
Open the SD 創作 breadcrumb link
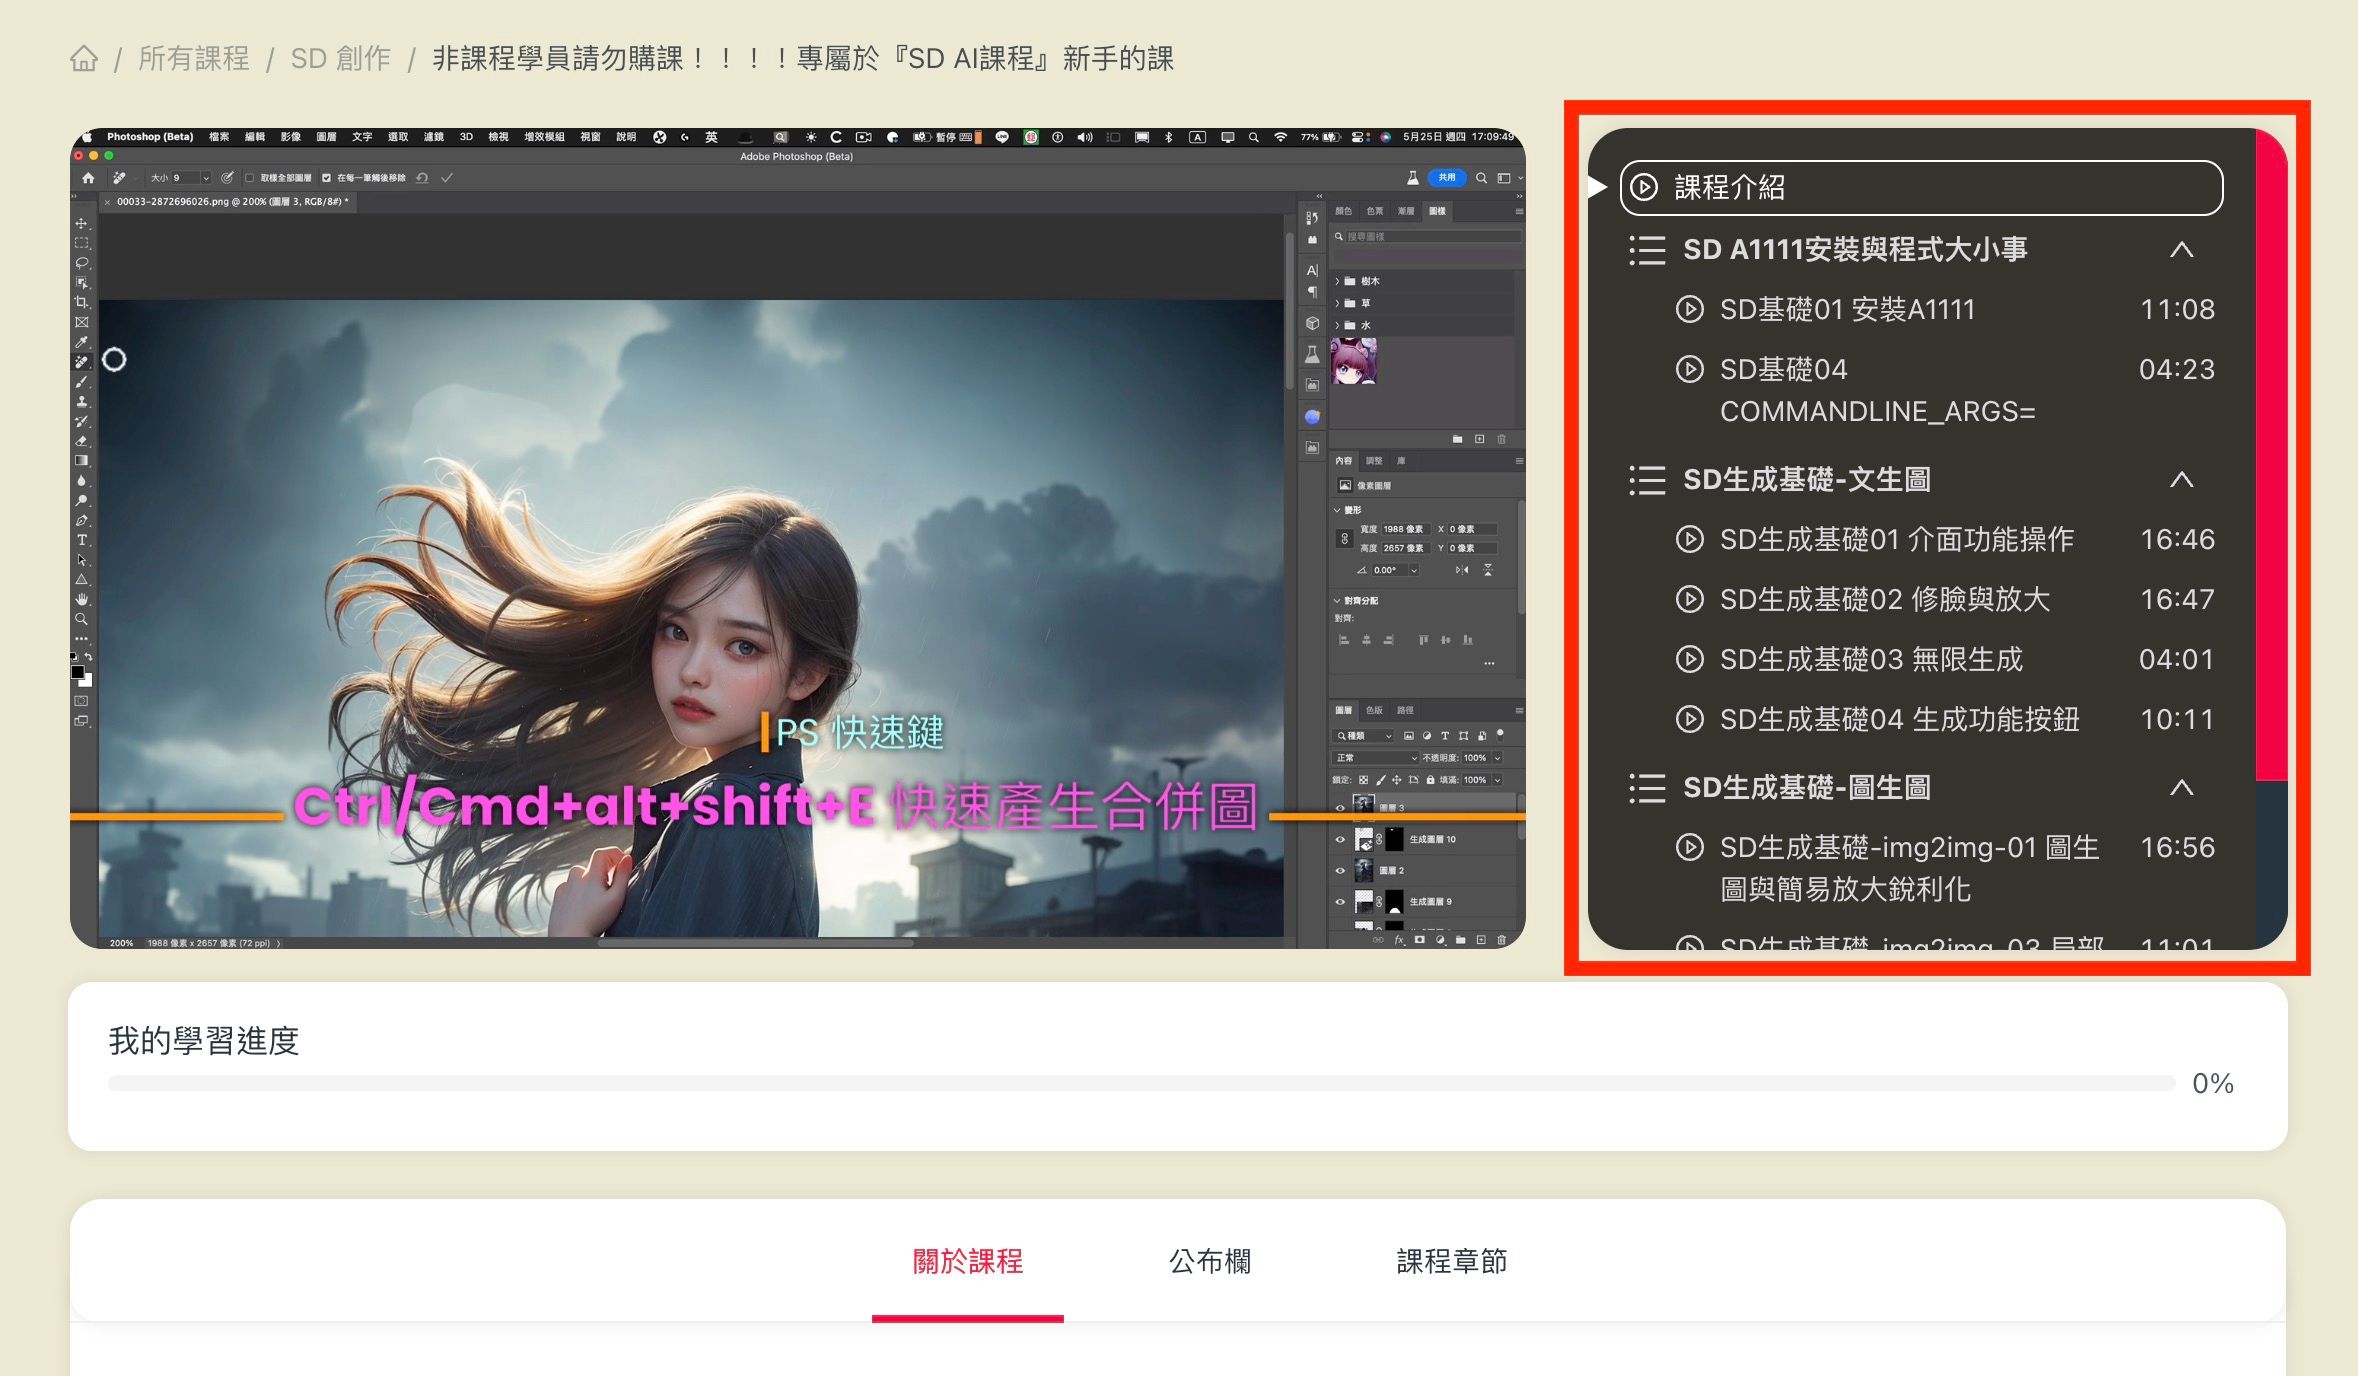coord(340,59)
